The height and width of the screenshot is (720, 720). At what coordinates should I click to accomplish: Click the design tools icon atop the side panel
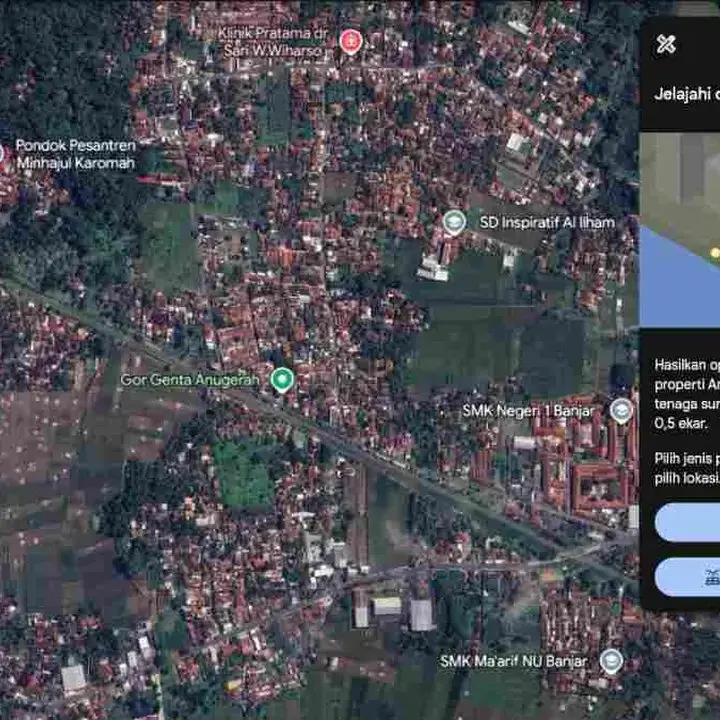tap(666, 44)
